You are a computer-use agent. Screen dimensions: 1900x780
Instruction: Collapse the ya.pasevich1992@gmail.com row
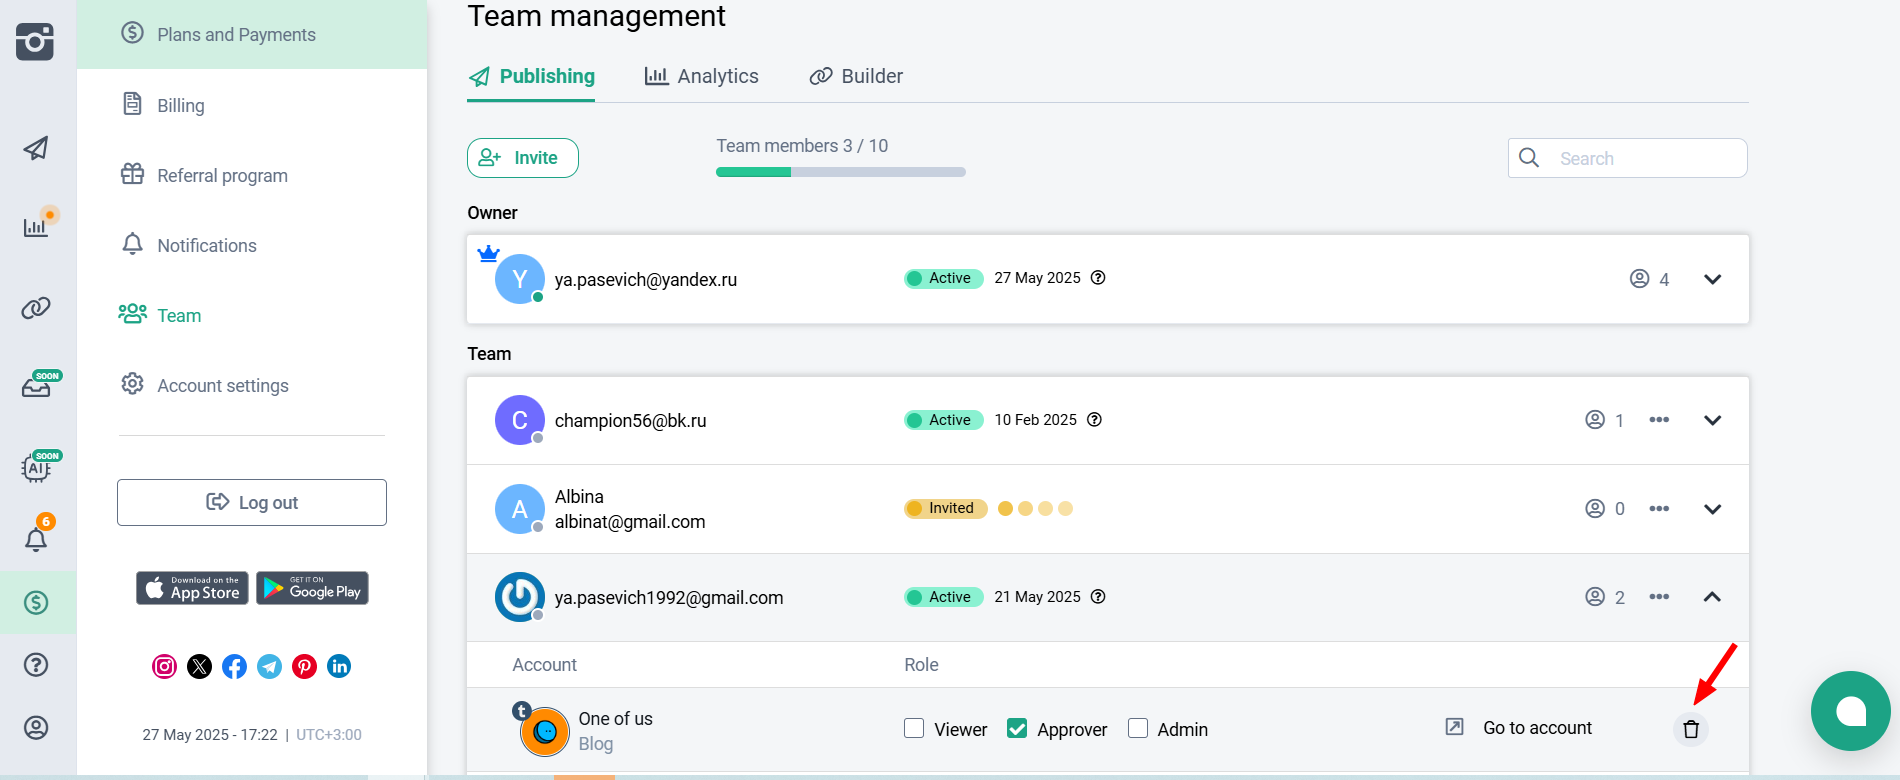(1712, 597)
